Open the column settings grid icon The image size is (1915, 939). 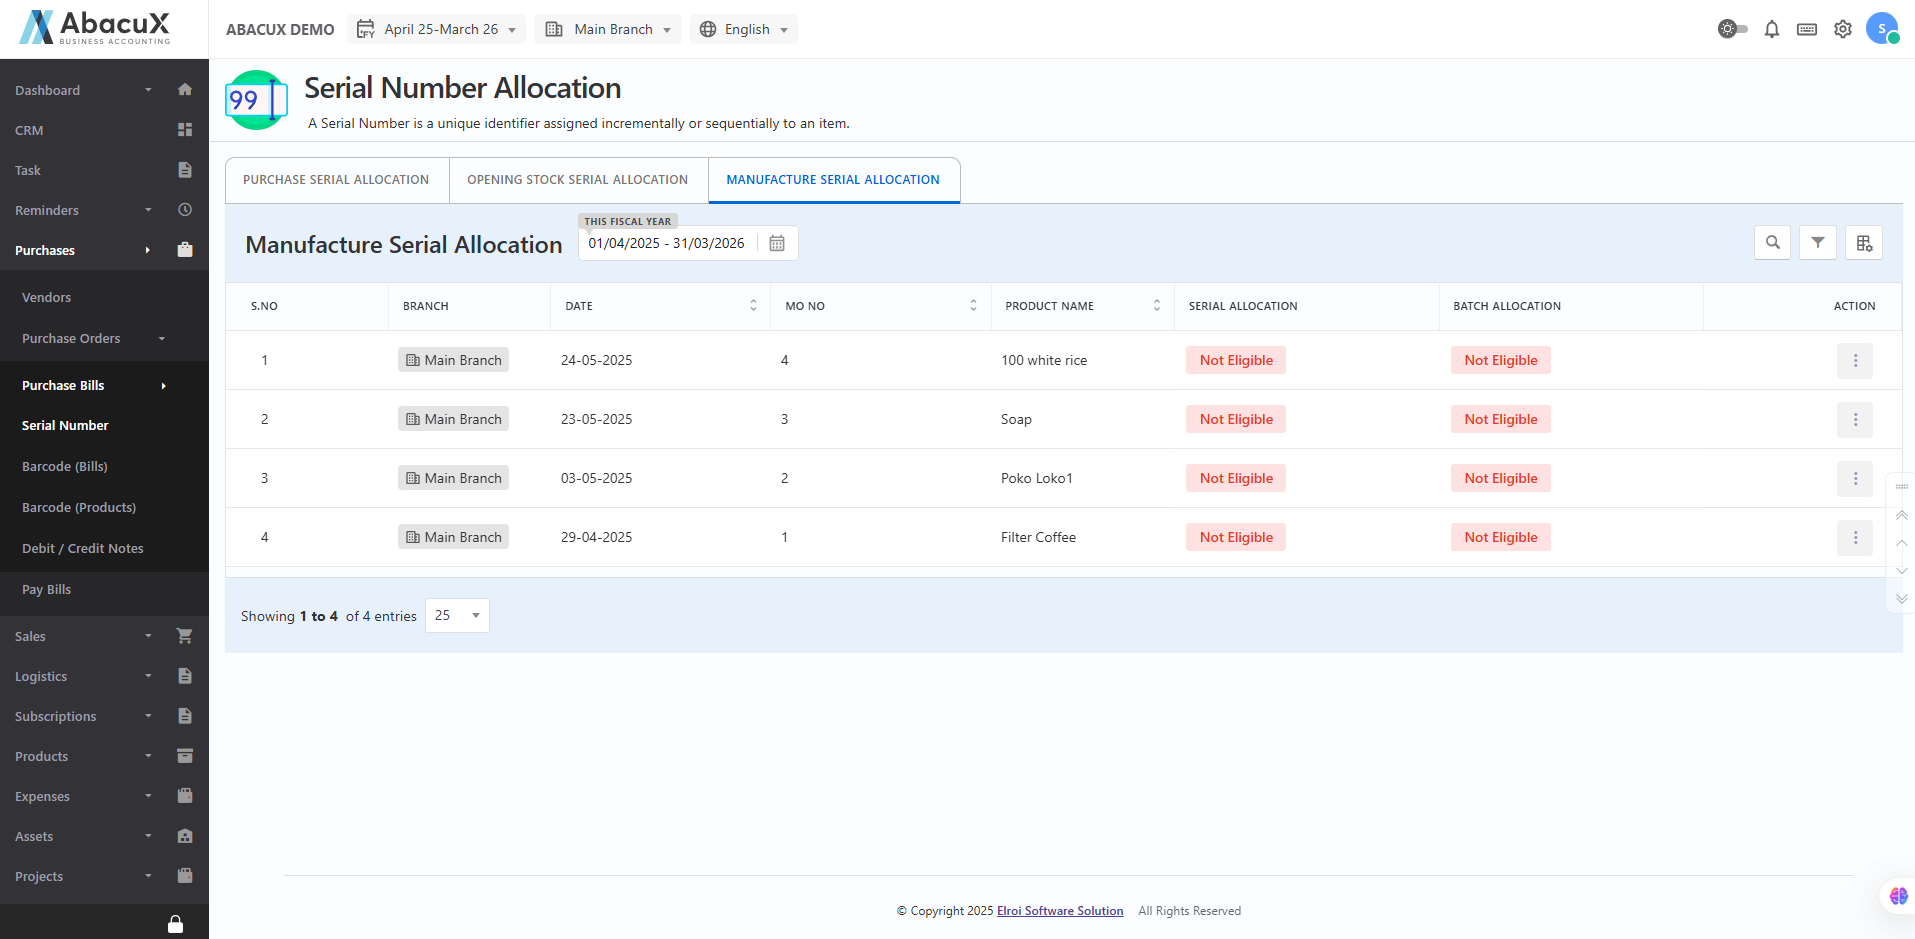(x=1863, y=242)
